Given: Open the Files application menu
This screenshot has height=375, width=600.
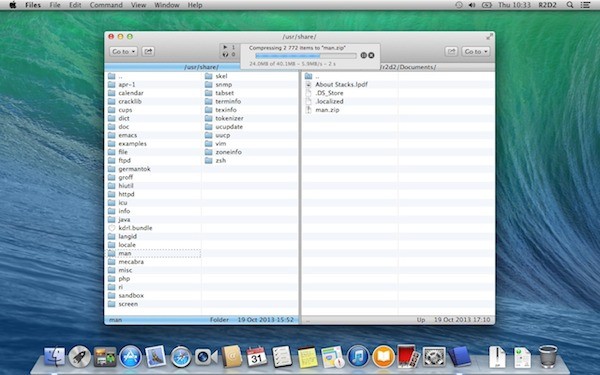Looking at the screenshot, I should click(33, 5).
